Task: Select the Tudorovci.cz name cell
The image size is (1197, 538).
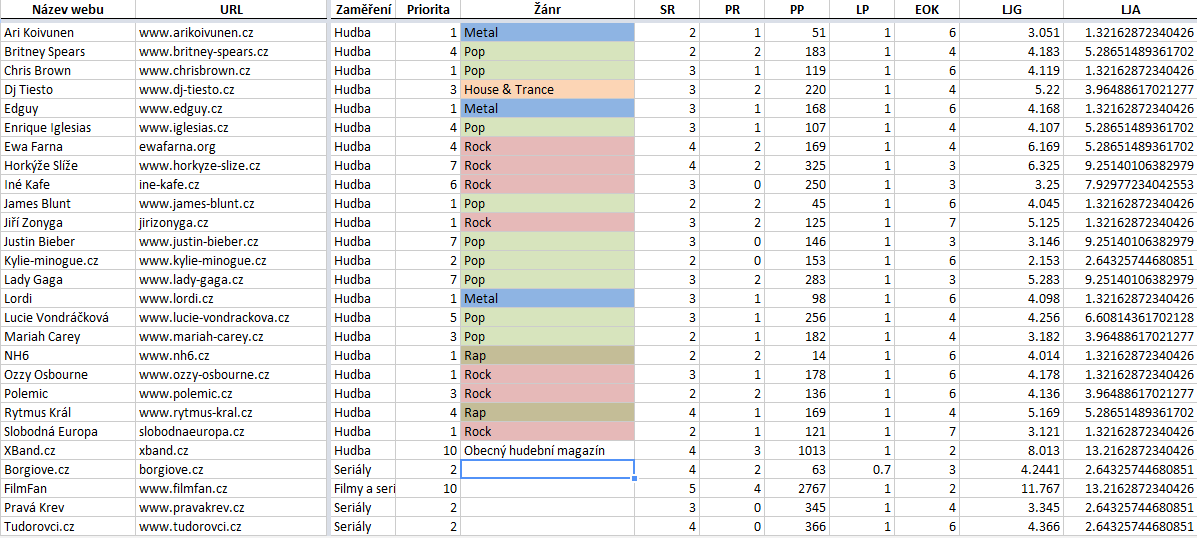Action: point(68,527)
